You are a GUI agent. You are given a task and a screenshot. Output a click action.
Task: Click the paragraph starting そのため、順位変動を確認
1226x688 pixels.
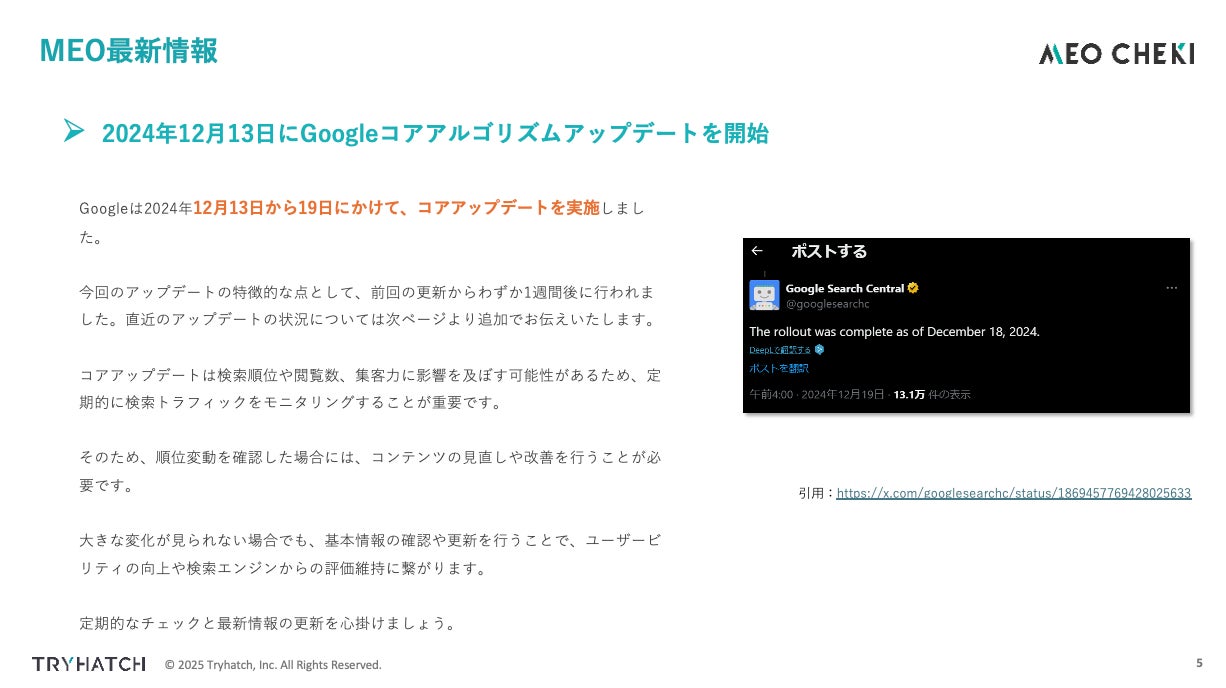pyautogui.click(x=369, y=471)
